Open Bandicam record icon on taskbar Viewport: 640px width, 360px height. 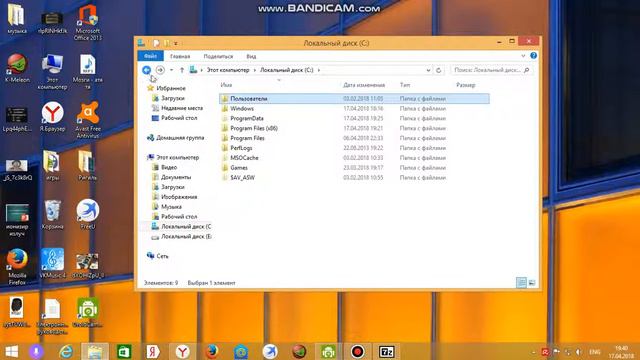357,351
